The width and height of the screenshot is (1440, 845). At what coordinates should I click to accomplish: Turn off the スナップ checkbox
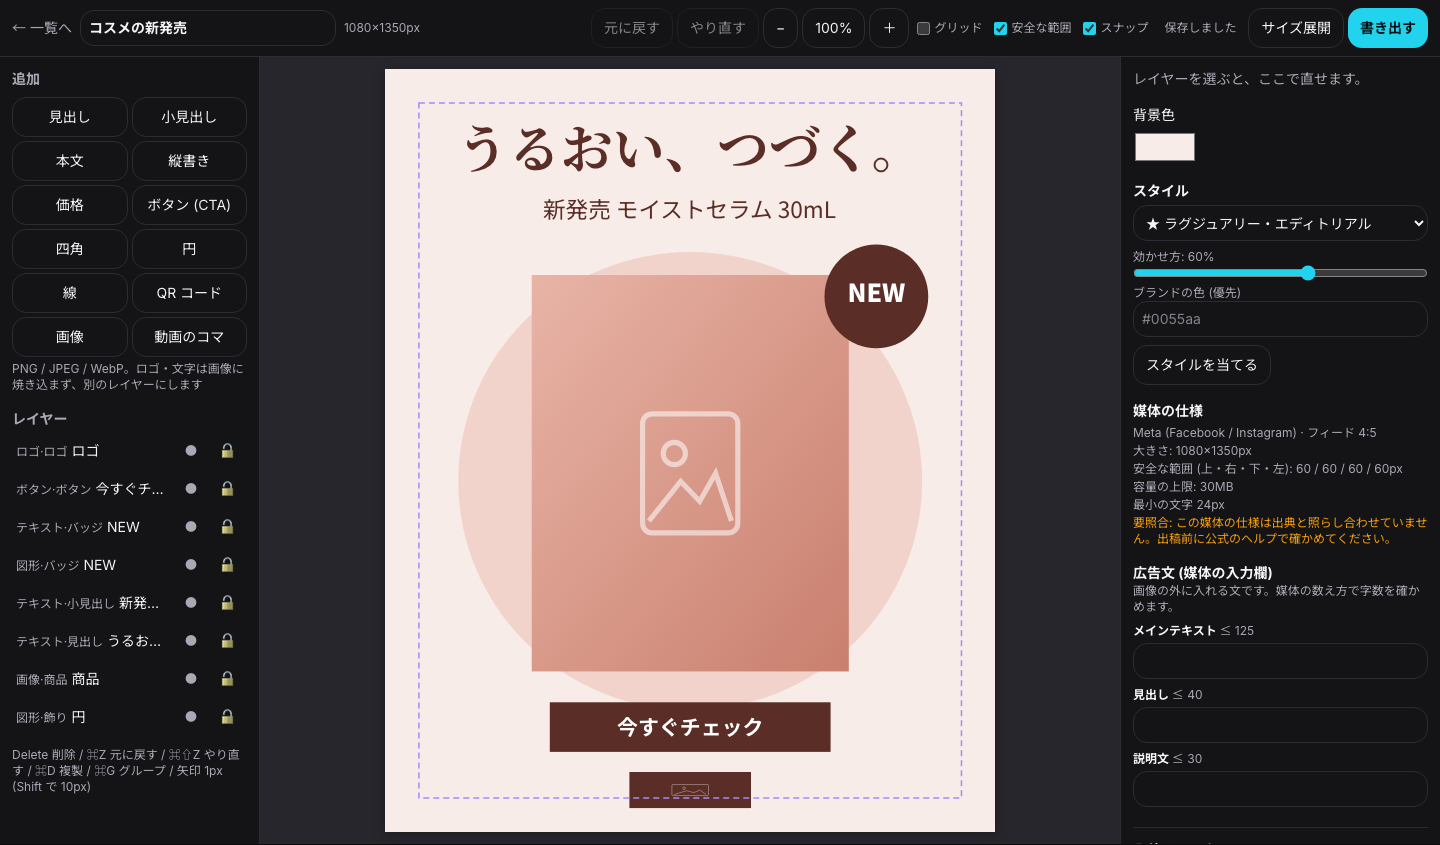pos(1090,28)
